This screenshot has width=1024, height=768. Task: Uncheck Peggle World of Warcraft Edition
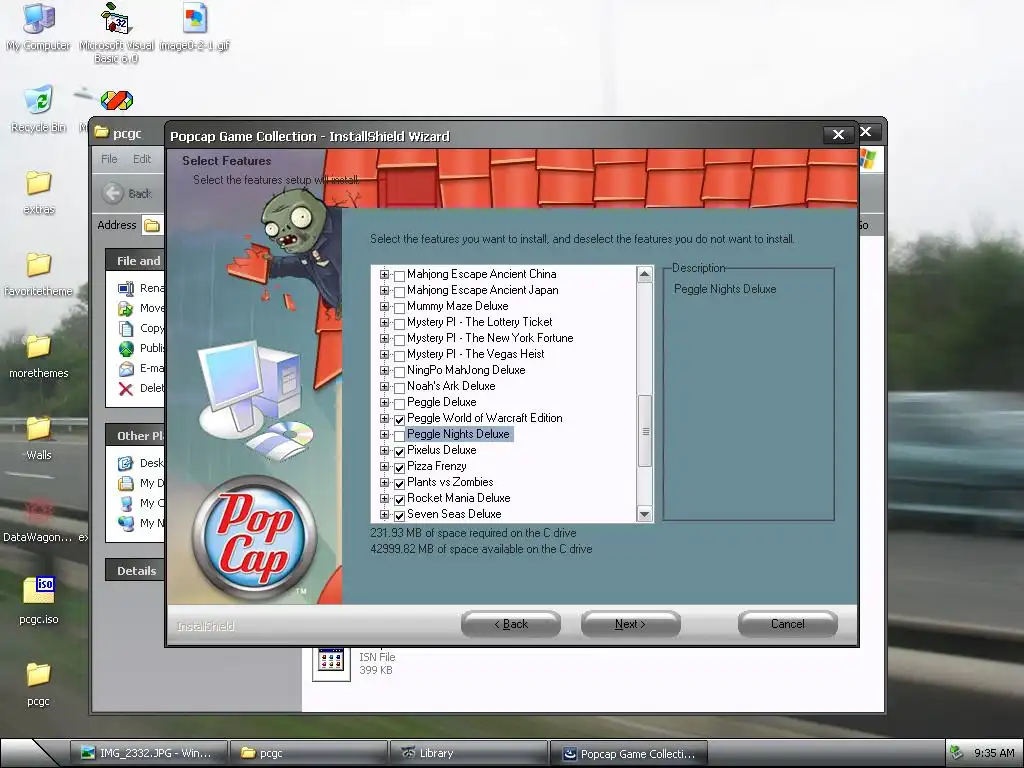tap(400, 419)
